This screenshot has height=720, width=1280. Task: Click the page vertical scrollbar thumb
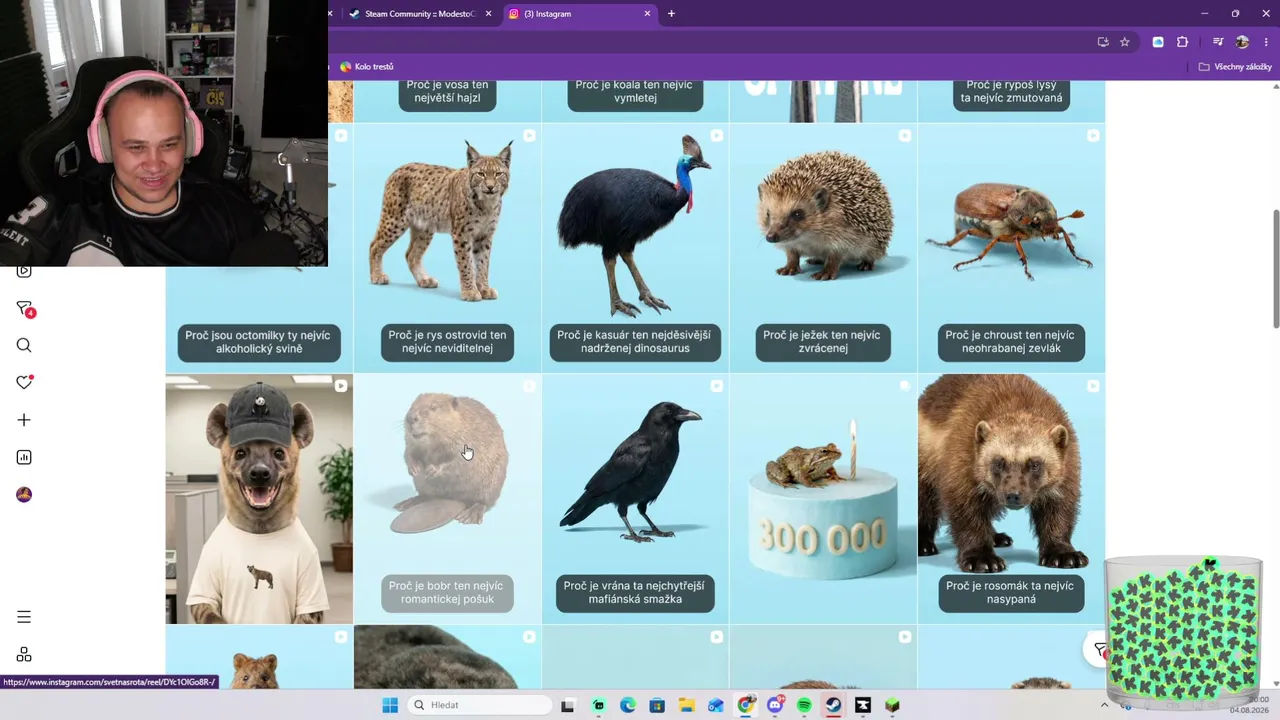click(x=1276, y=268)
